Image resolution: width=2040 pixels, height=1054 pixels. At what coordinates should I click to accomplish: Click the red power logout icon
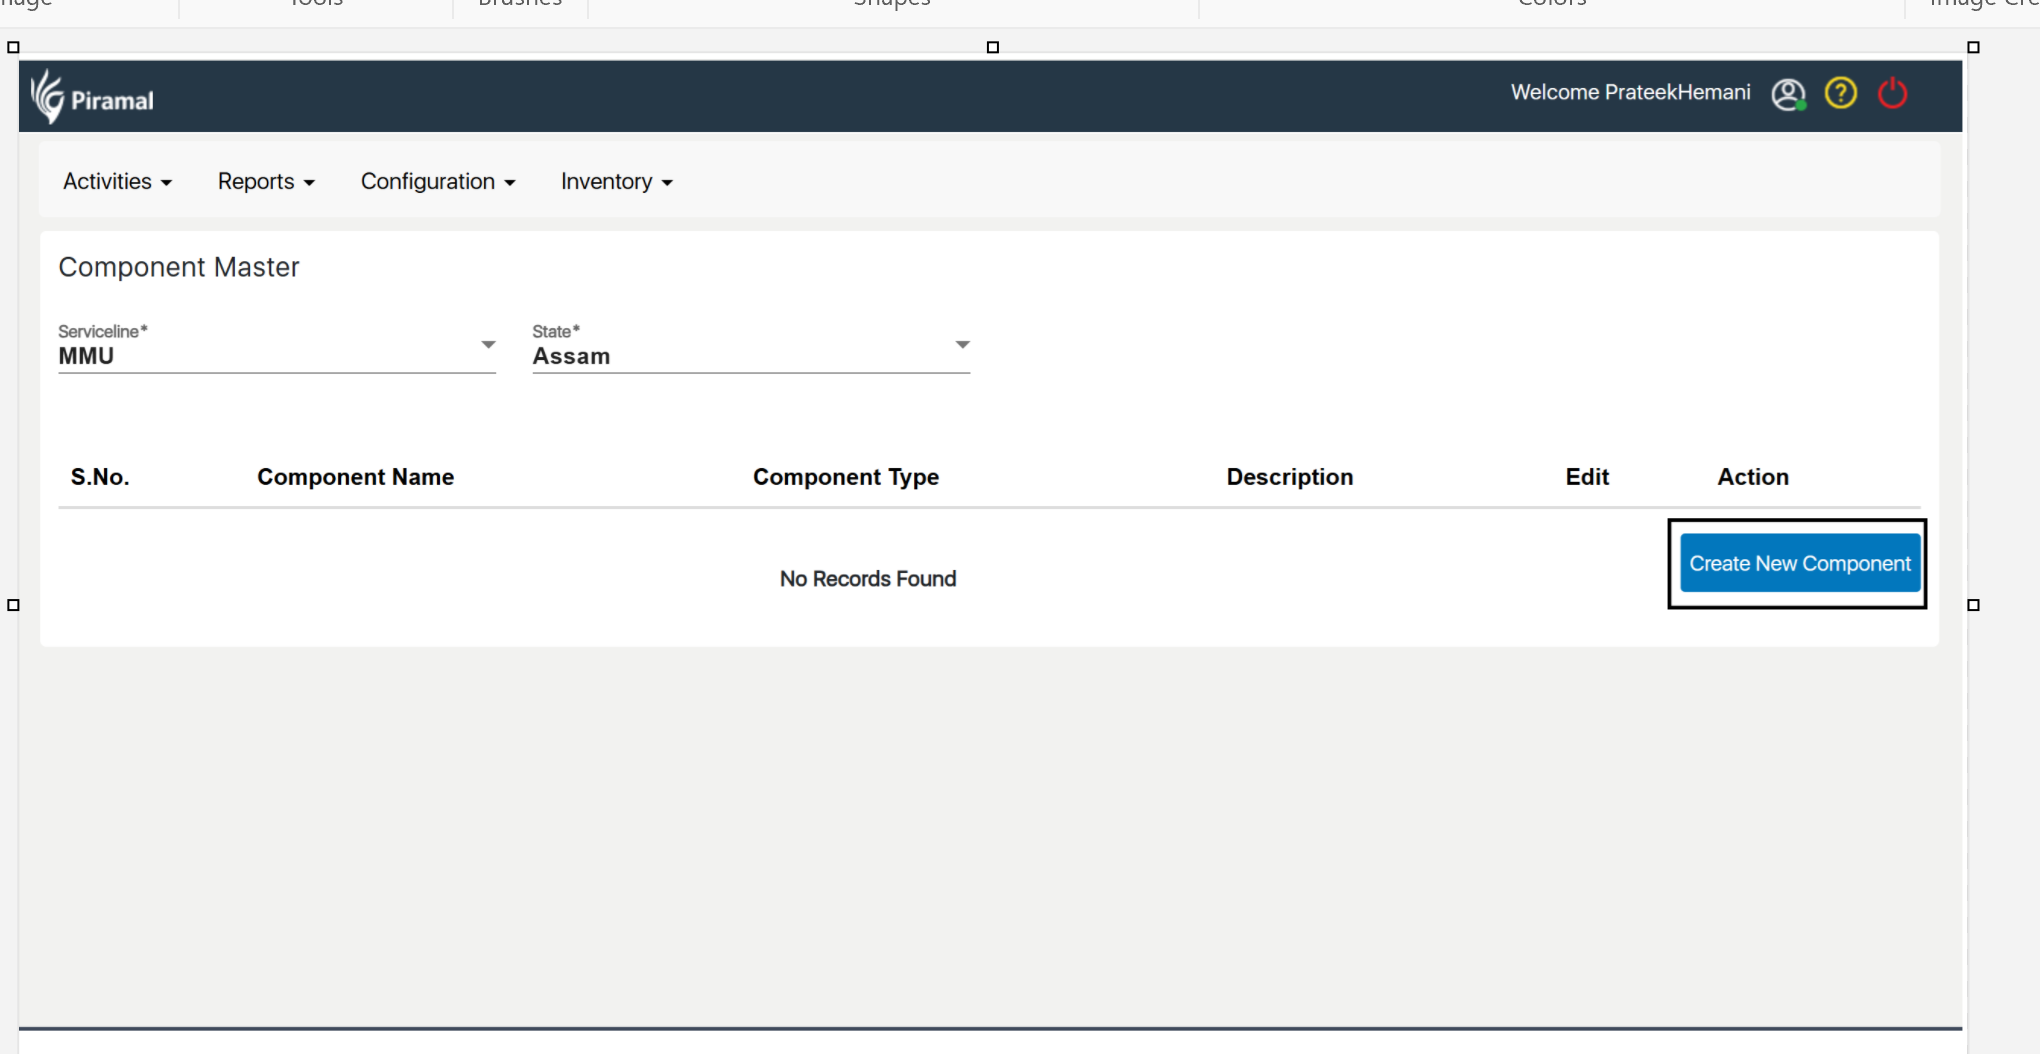tap(1893, 93)
